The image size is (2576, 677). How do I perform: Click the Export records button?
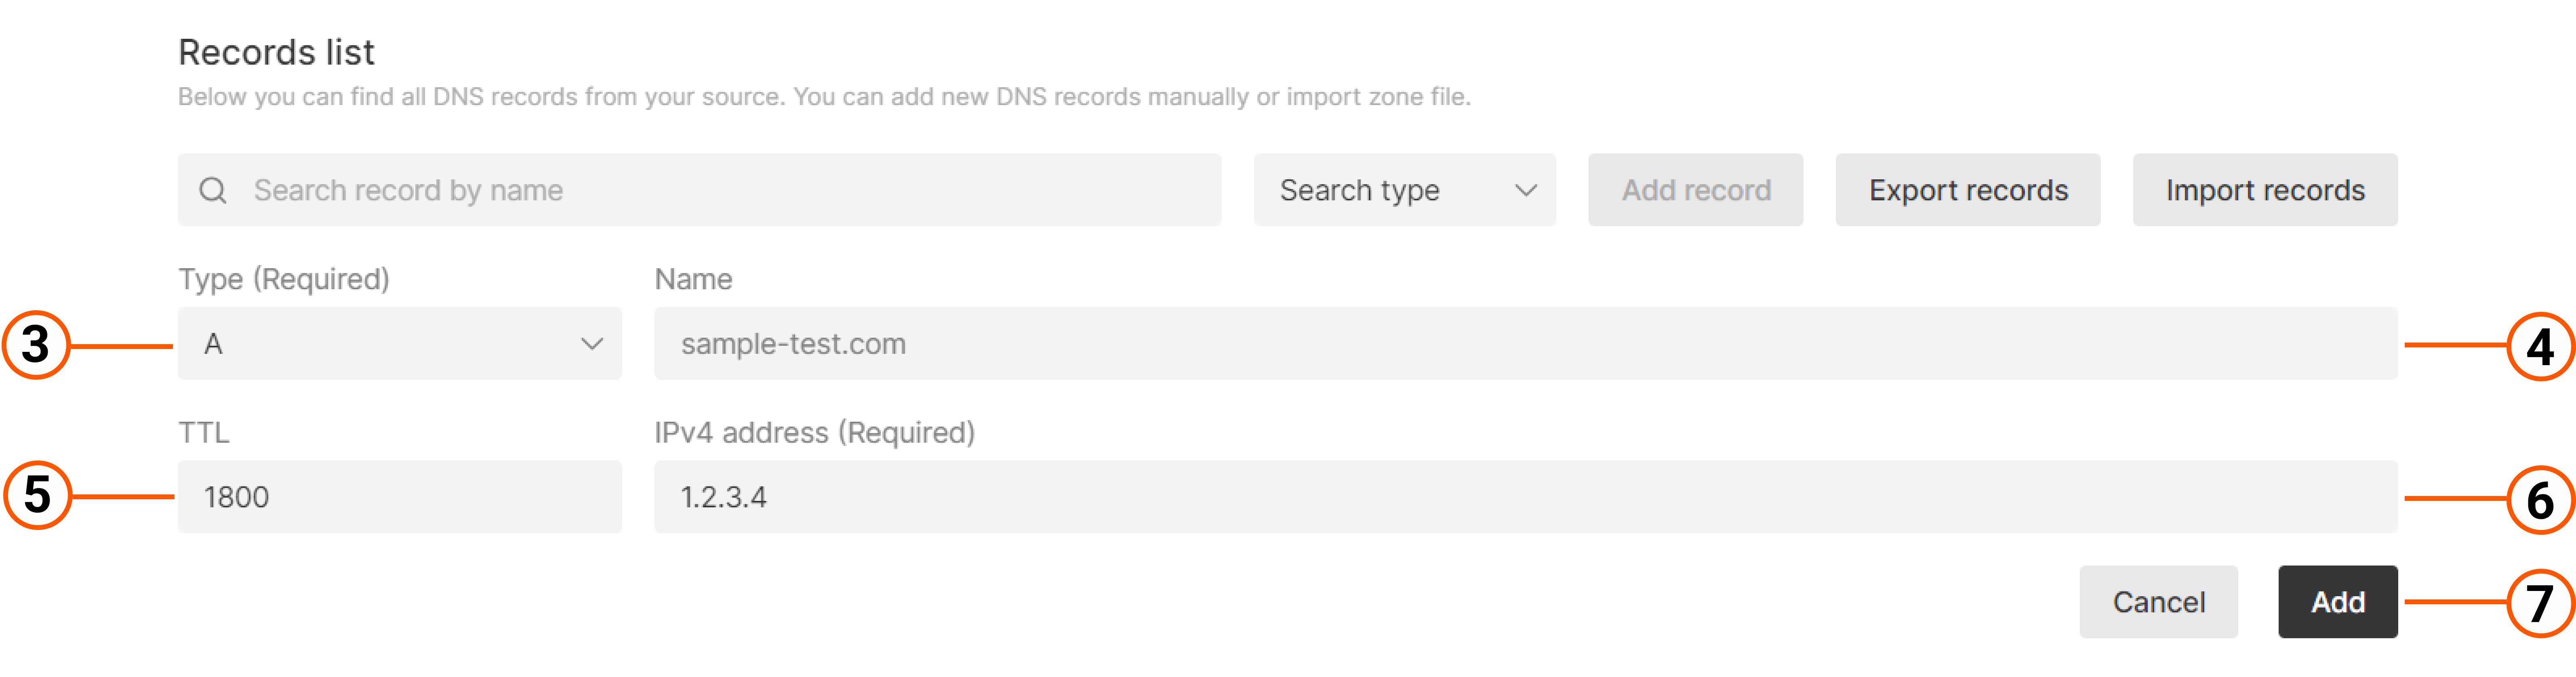[x=1967, y=190]
